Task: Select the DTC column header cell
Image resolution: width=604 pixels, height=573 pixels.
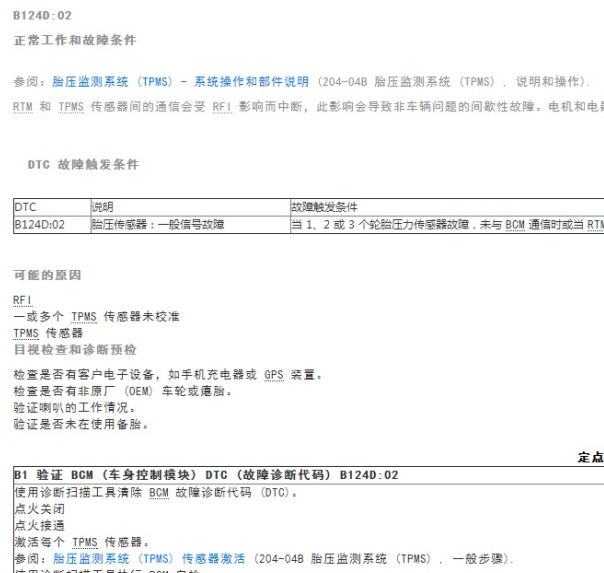Action: tap(52, 207)
